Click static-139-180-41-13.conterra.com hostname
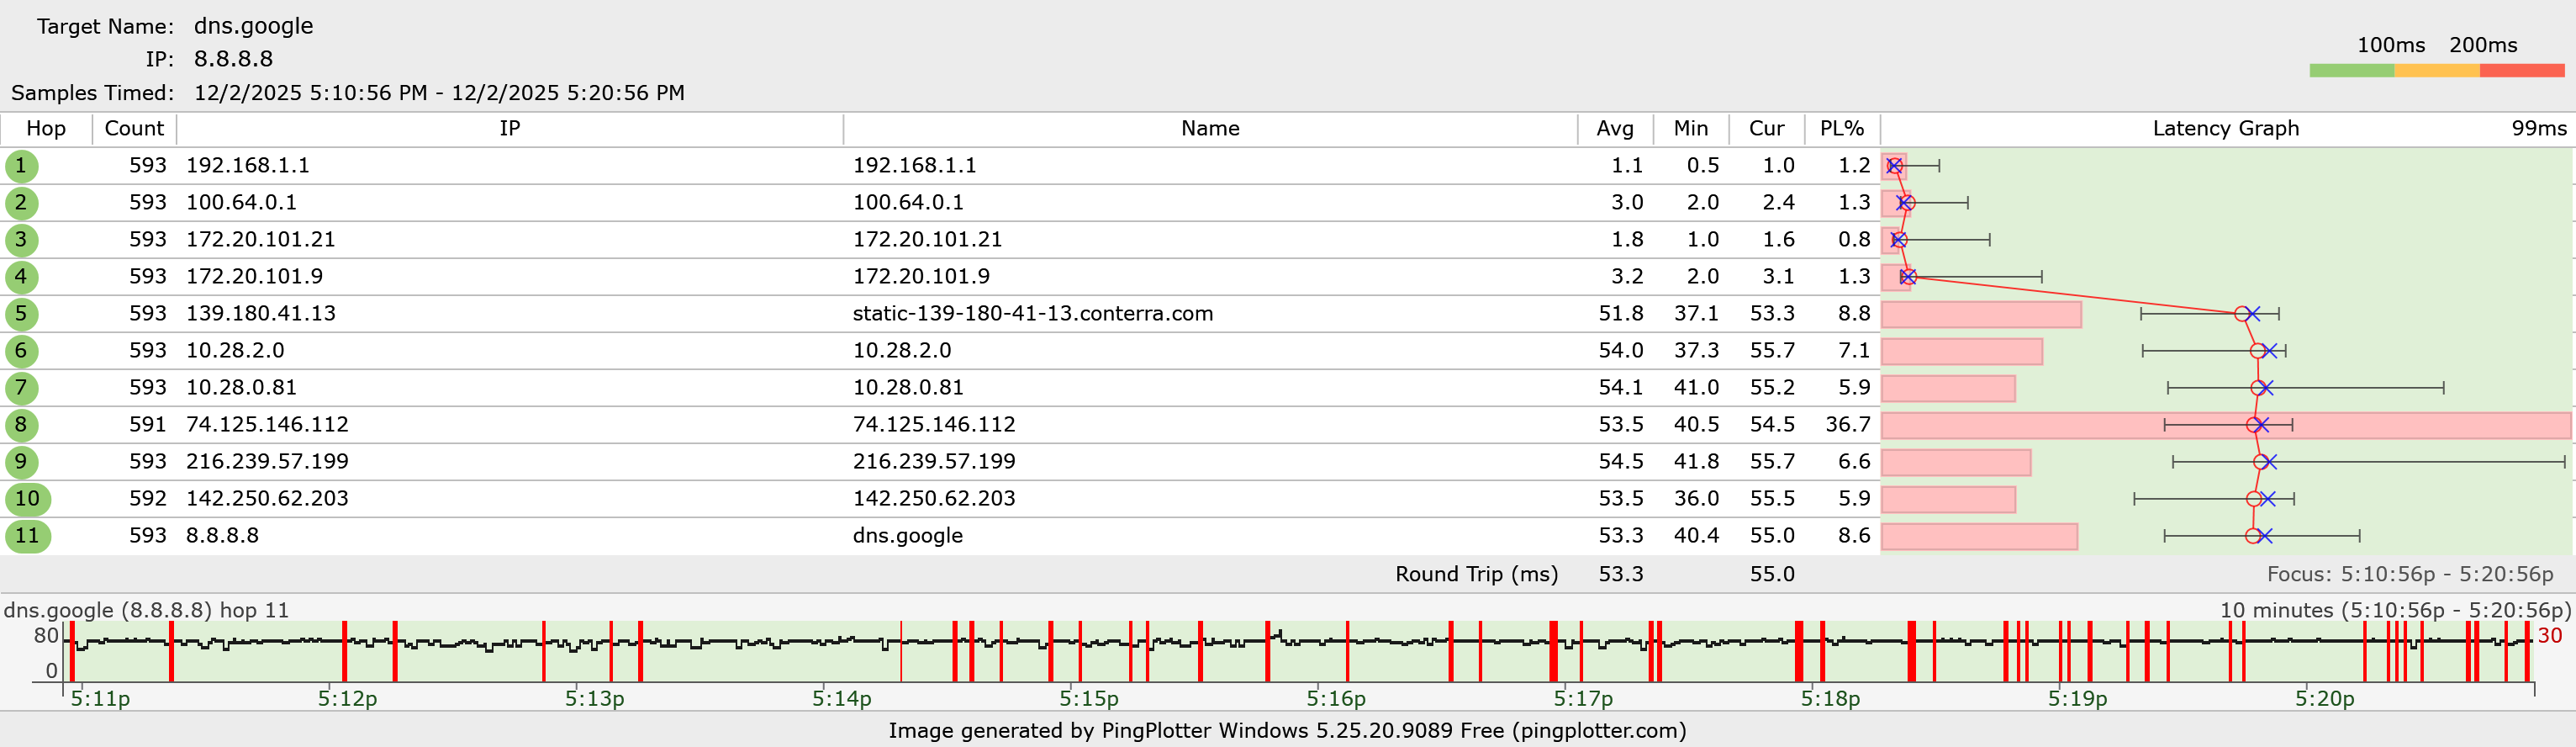The height and width of the screenshot is (747, 2576). point(1032,314)
